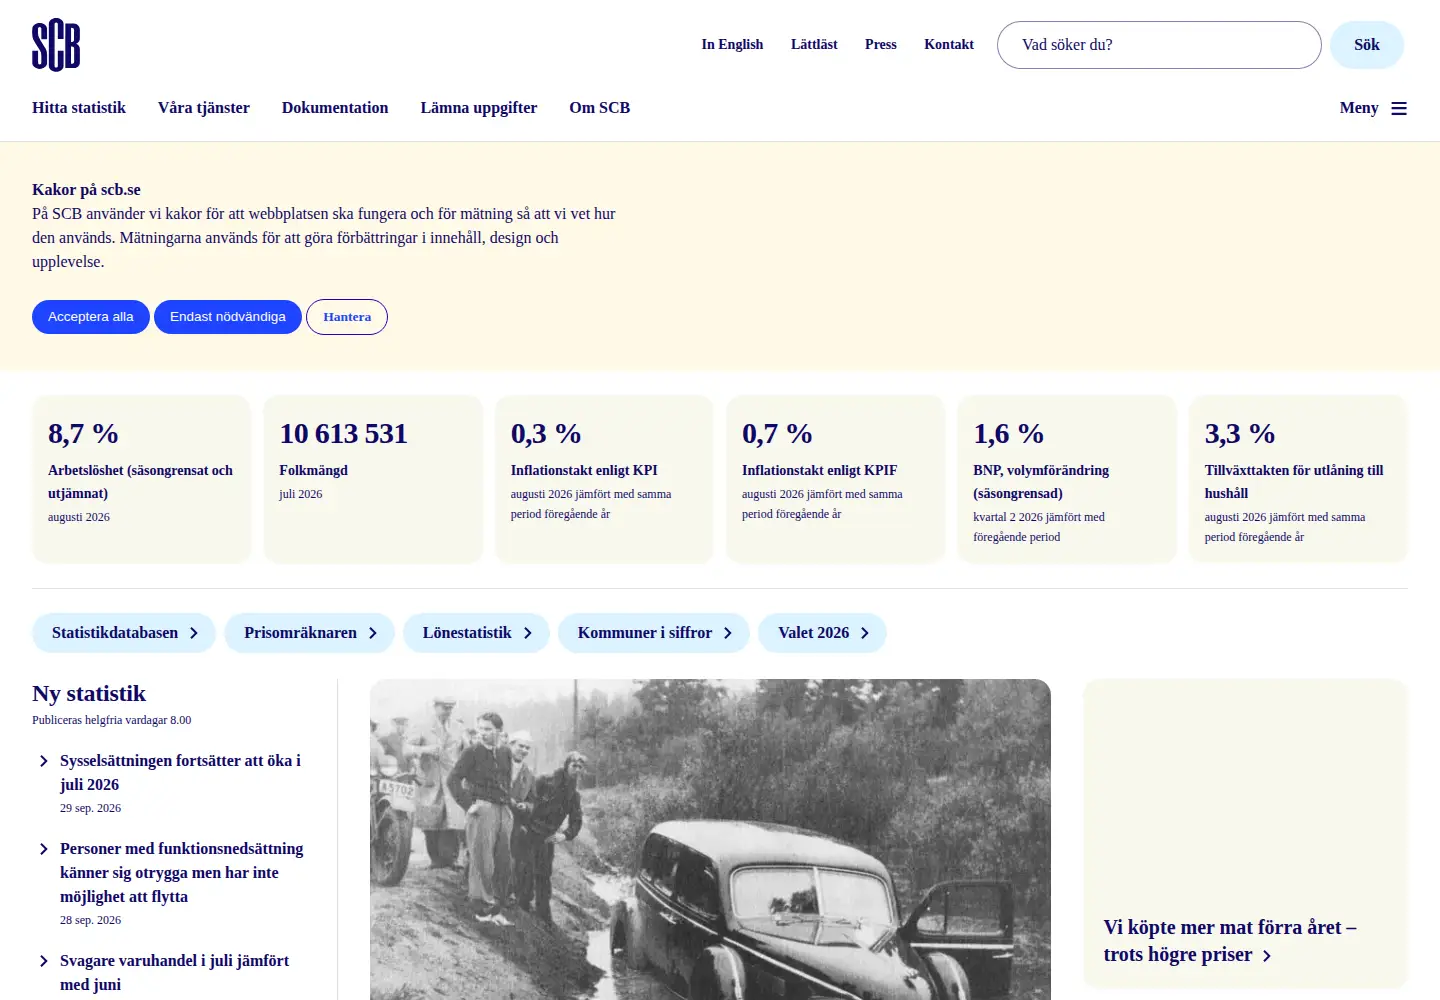Accept all cookies with Acceptera alla

click(x=91, y=317)
